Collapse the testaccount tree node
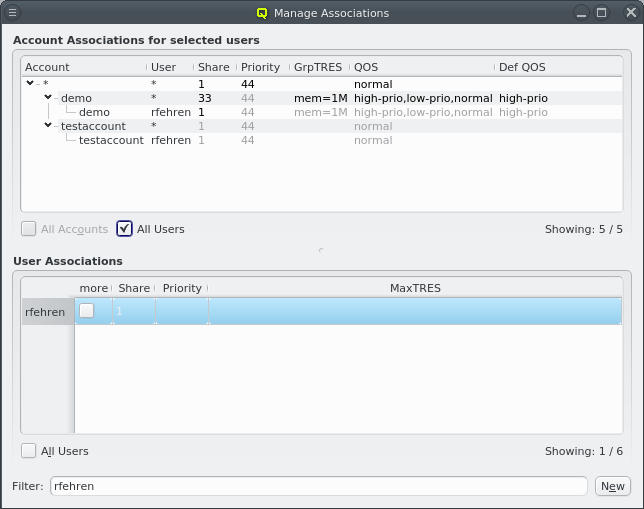644x509 pixels. pyautogui.click(x=48, y=125)
